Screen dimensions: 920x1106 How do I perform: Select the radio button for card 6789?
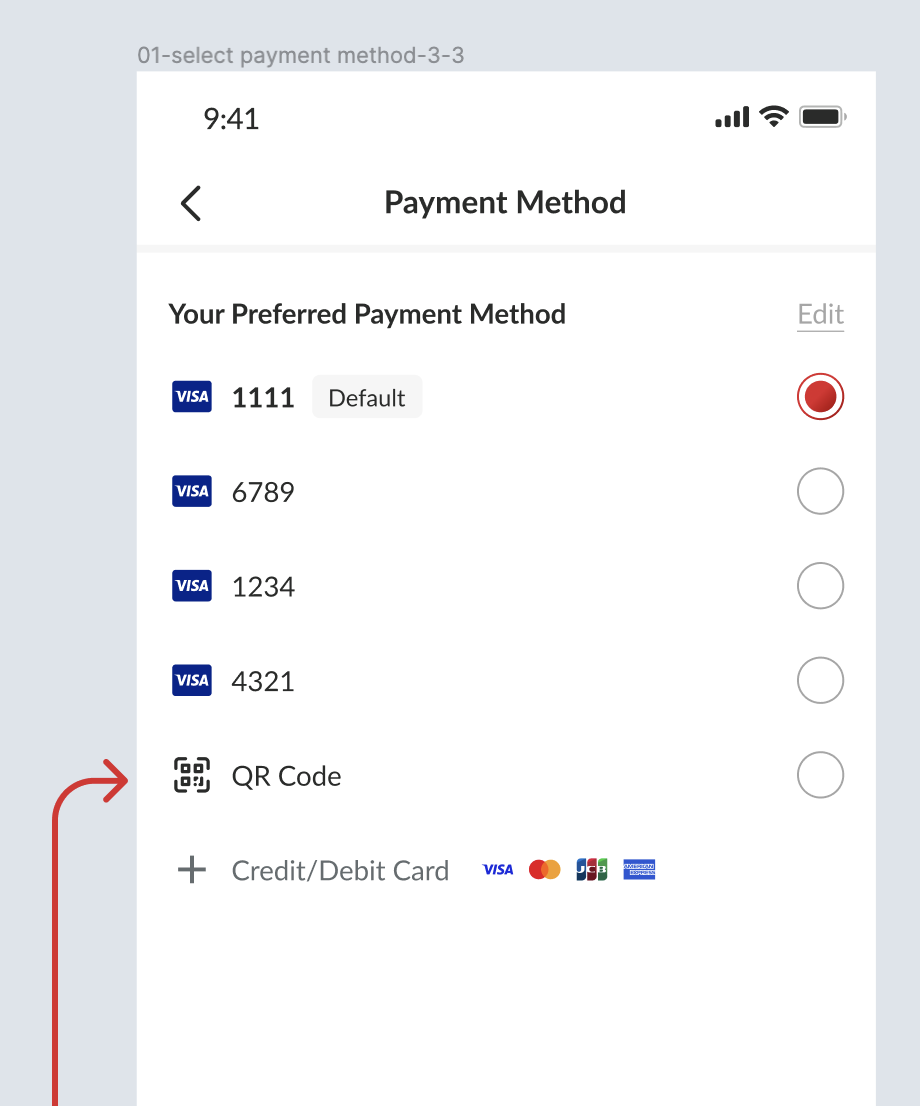(820, 491)
